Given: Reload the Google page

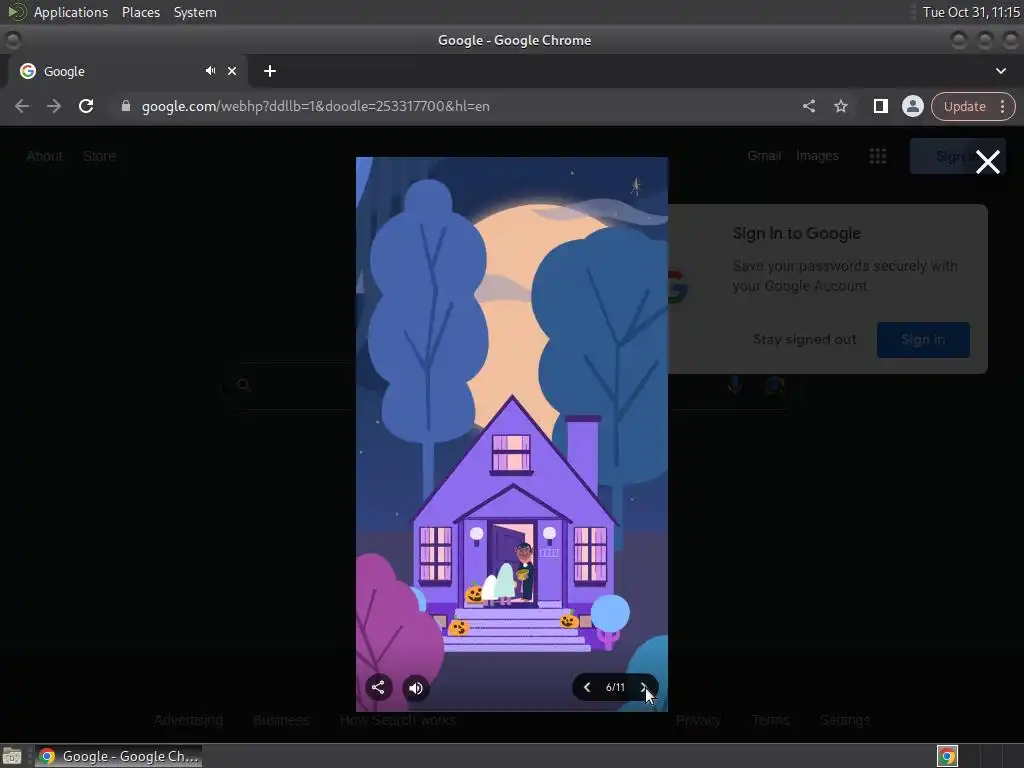Looking at the screenshot, I should [x=86, y=106].
